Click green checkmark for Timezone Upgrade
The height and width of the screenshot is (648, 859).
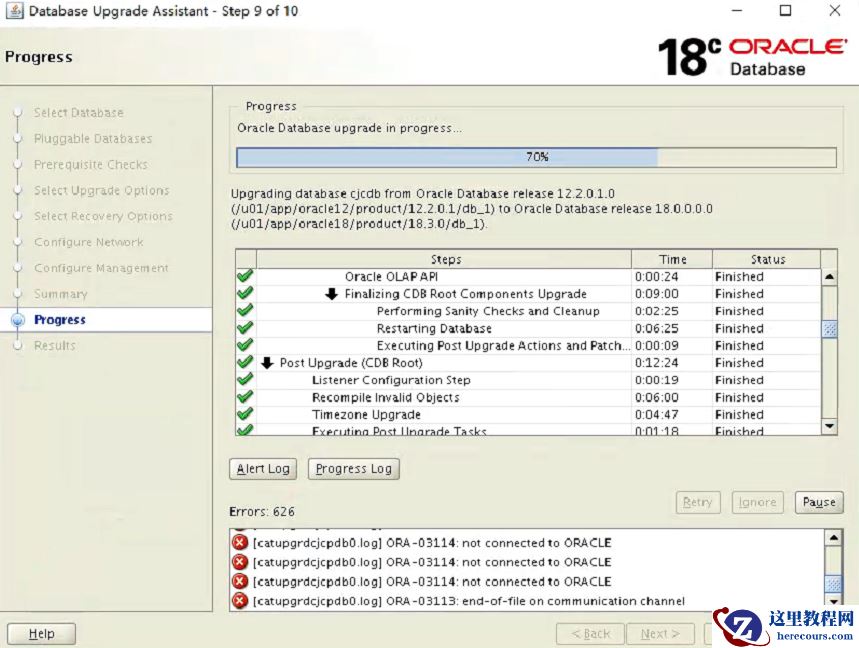point(245,414)
